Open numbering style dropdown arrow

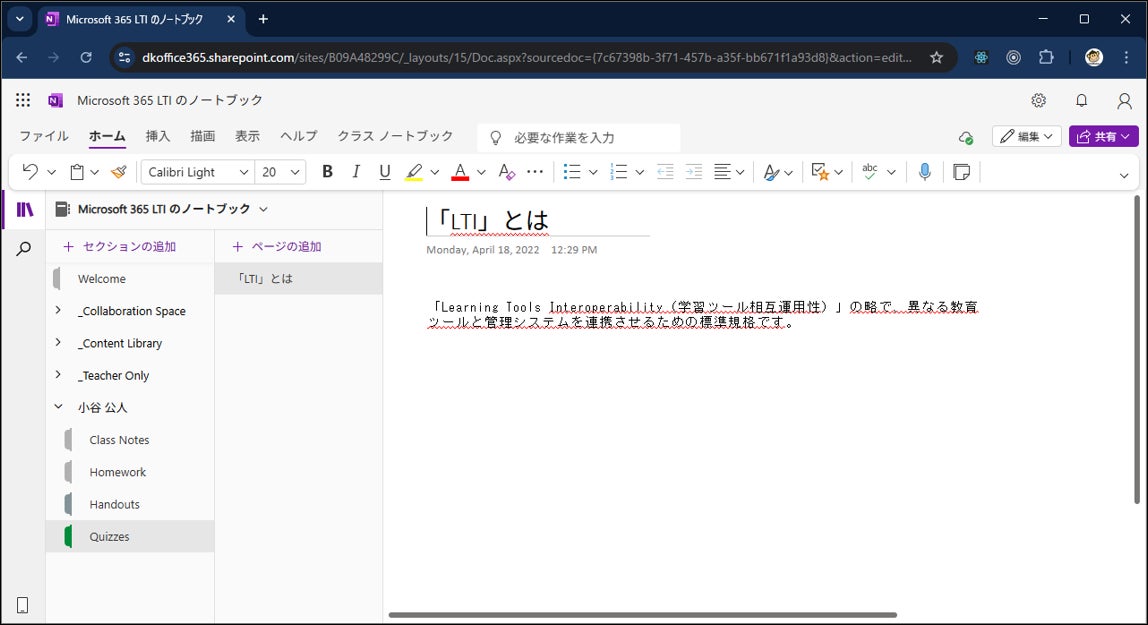click(640, 173)
